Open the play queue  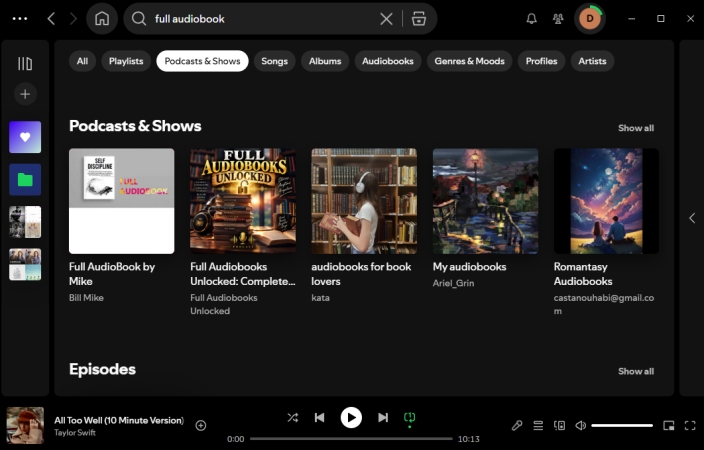click(x=538, y=425)
